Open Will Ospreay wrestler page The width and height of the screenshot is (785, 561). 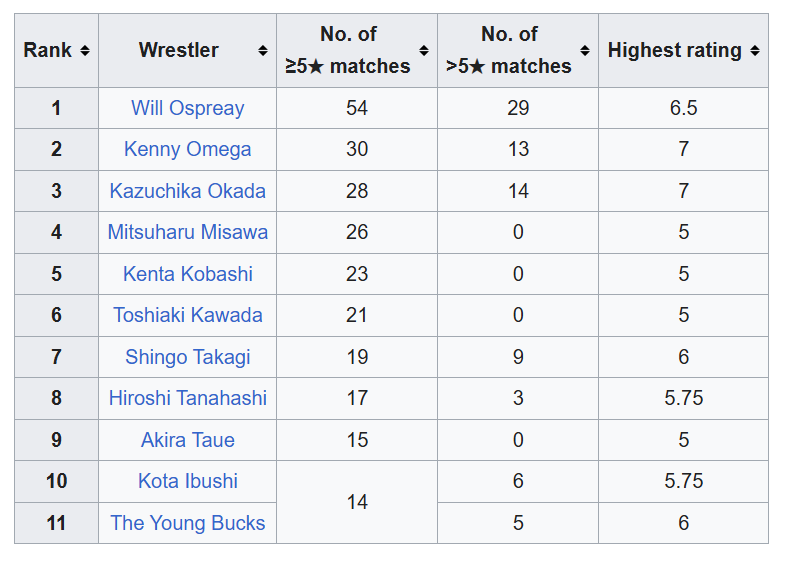(188, 108)
